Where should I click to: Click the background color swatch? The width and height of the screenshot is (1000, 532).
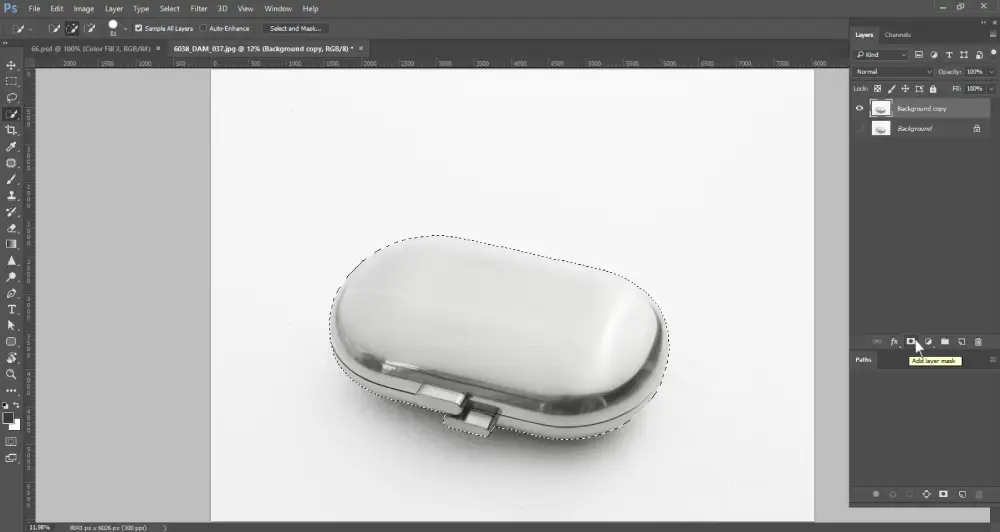(x=16, y=425)
